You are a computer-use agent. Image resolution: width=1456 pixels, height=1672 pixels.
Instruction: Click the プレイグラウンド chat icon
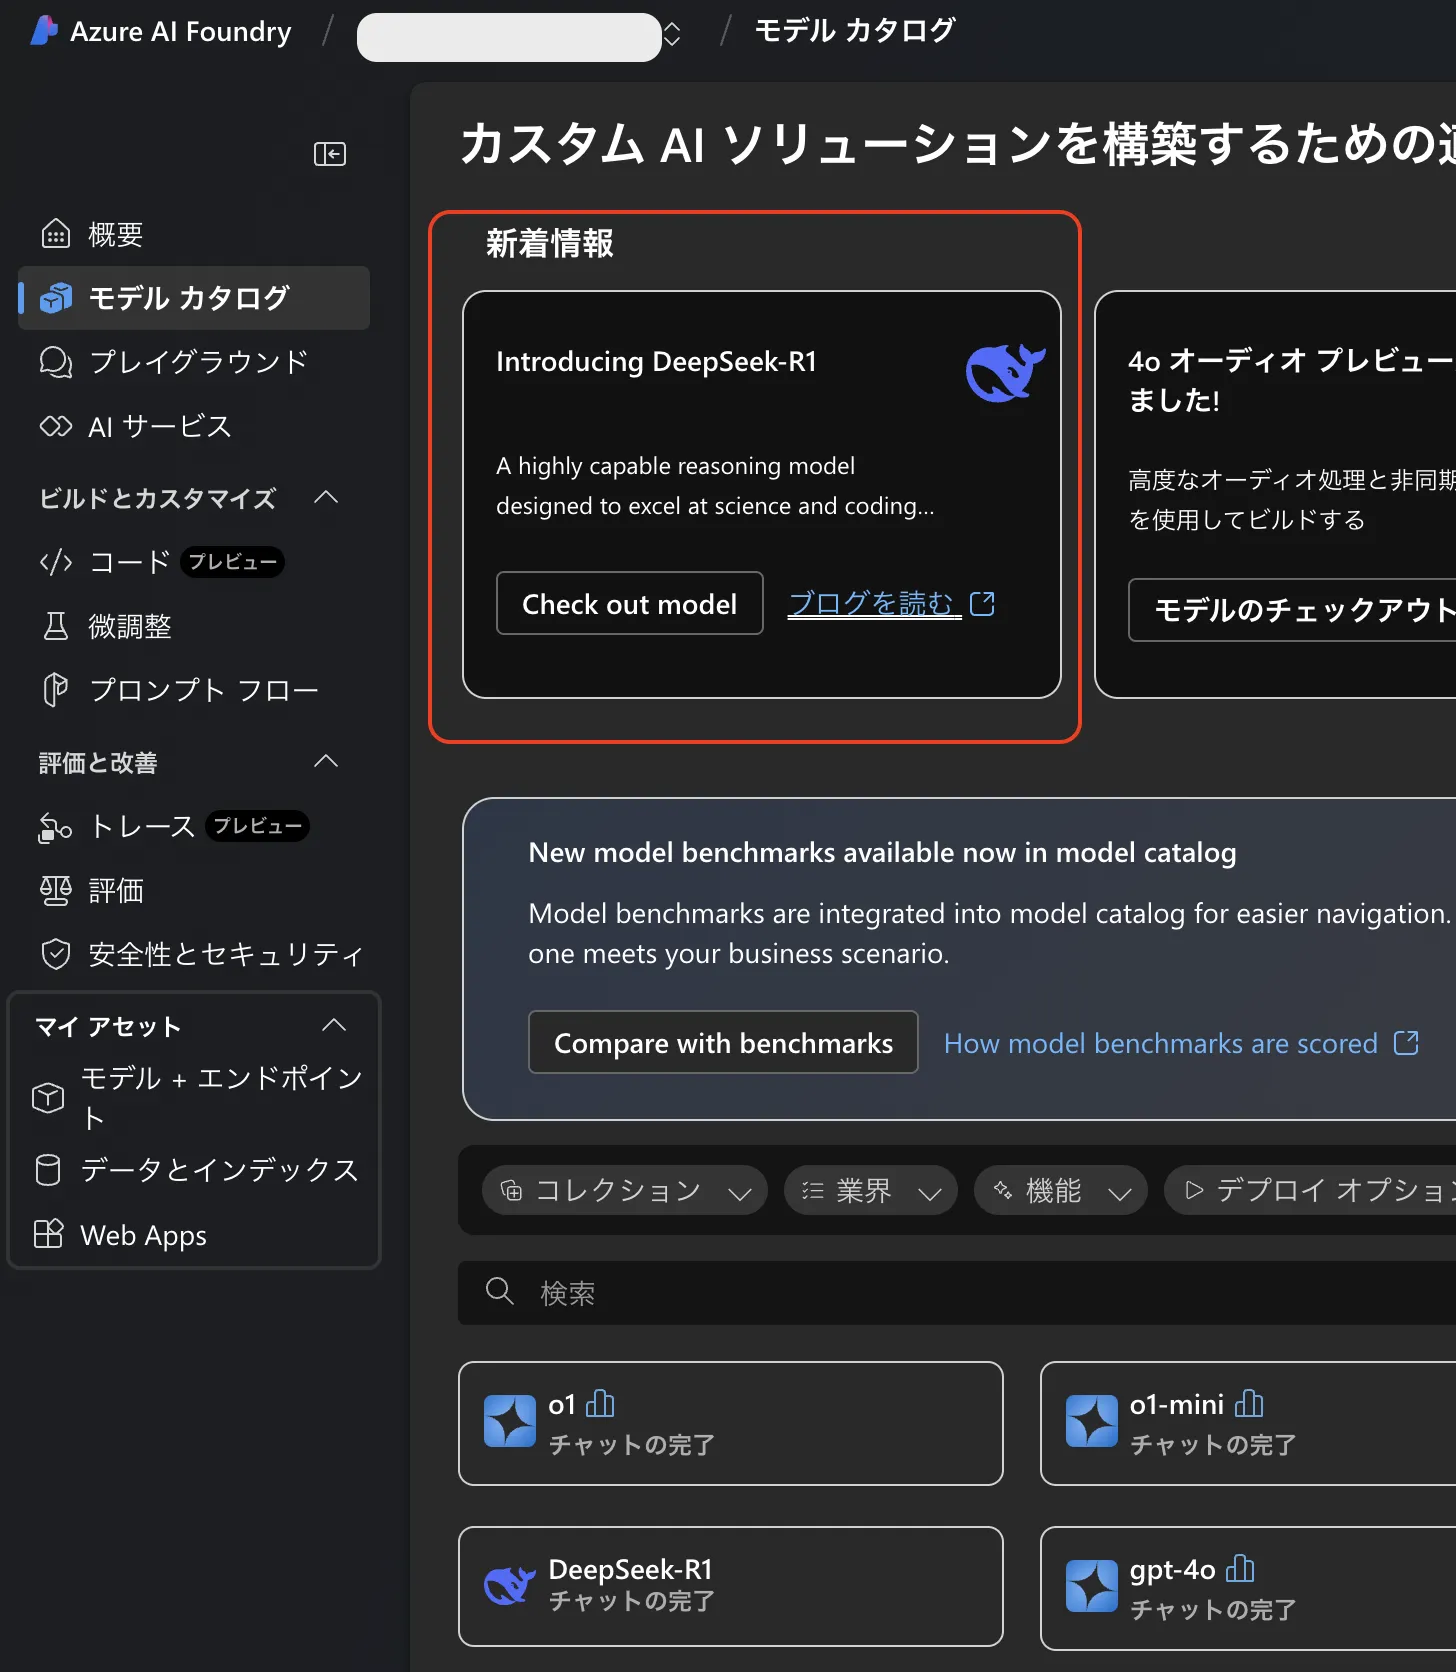click(x=56, y=362)
